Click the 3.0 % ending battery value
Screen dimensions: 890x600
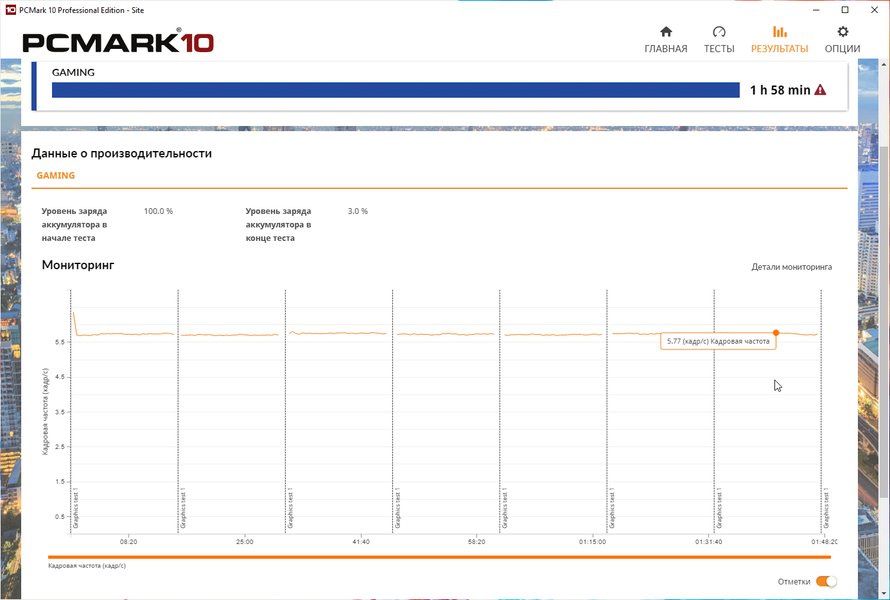pos(358,211)
